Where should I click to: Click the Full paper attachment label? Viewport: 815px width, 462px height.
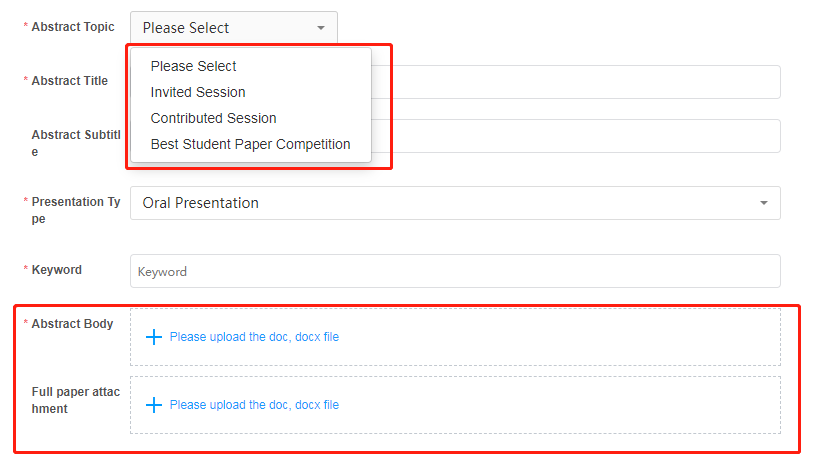click(75, 400)
